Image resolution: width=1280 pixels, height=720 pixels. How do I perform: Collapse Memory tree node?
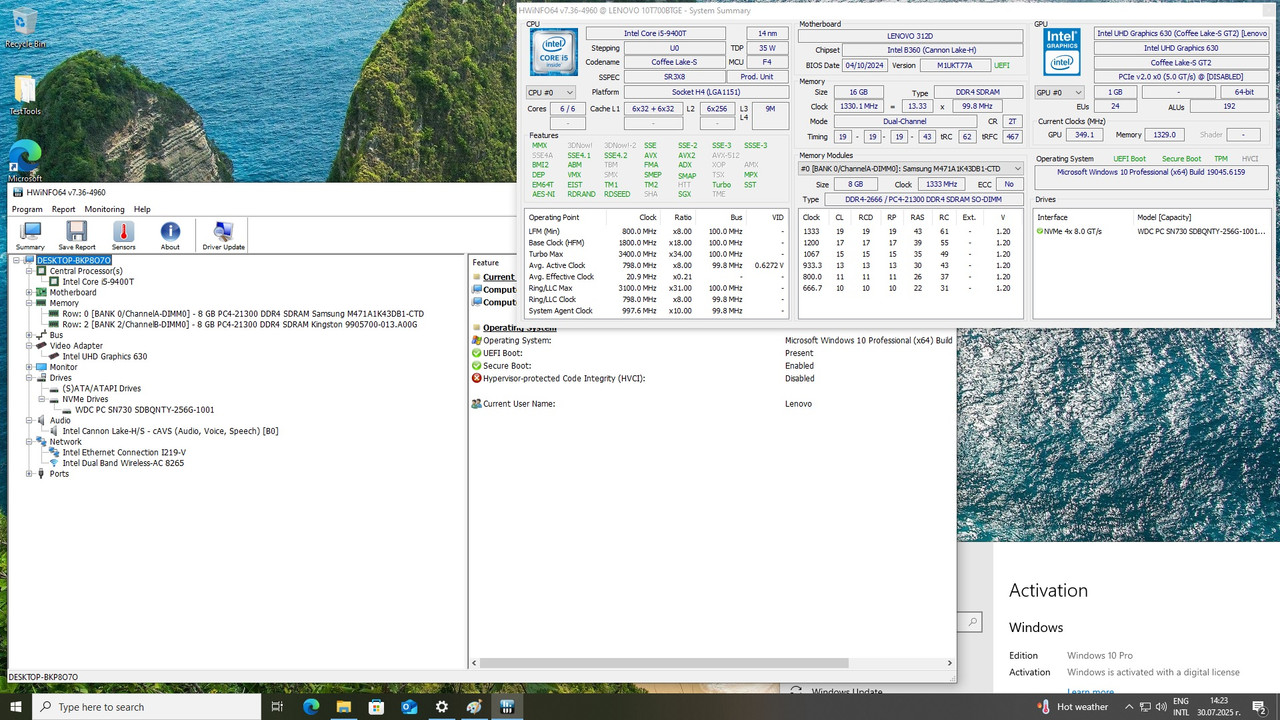[28, 303]
